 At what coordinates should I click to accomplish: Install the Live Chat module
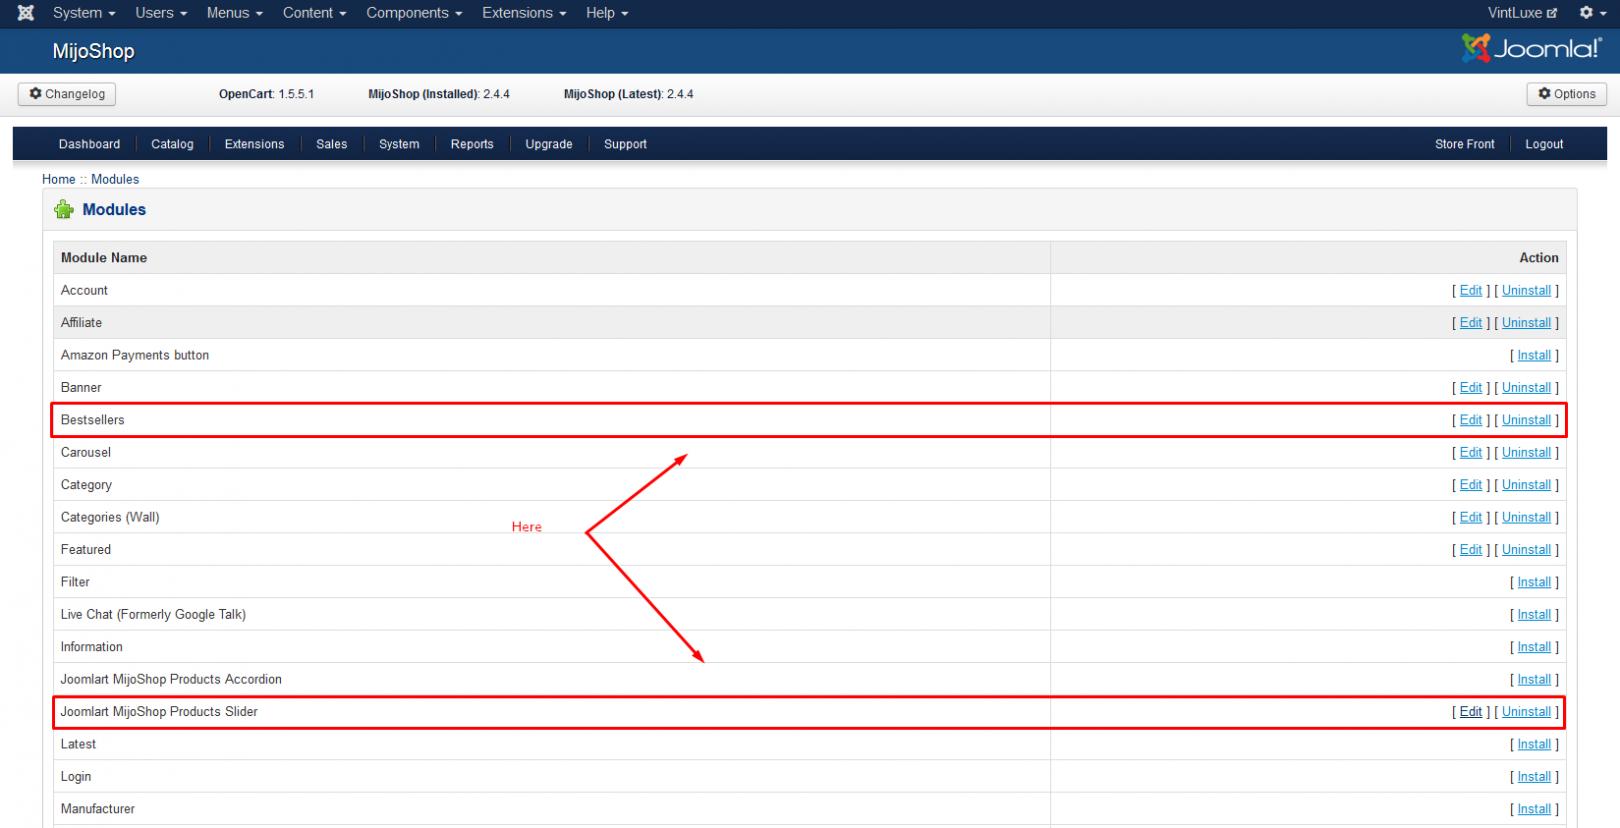pyautogui.click(x=1534, y=614)
